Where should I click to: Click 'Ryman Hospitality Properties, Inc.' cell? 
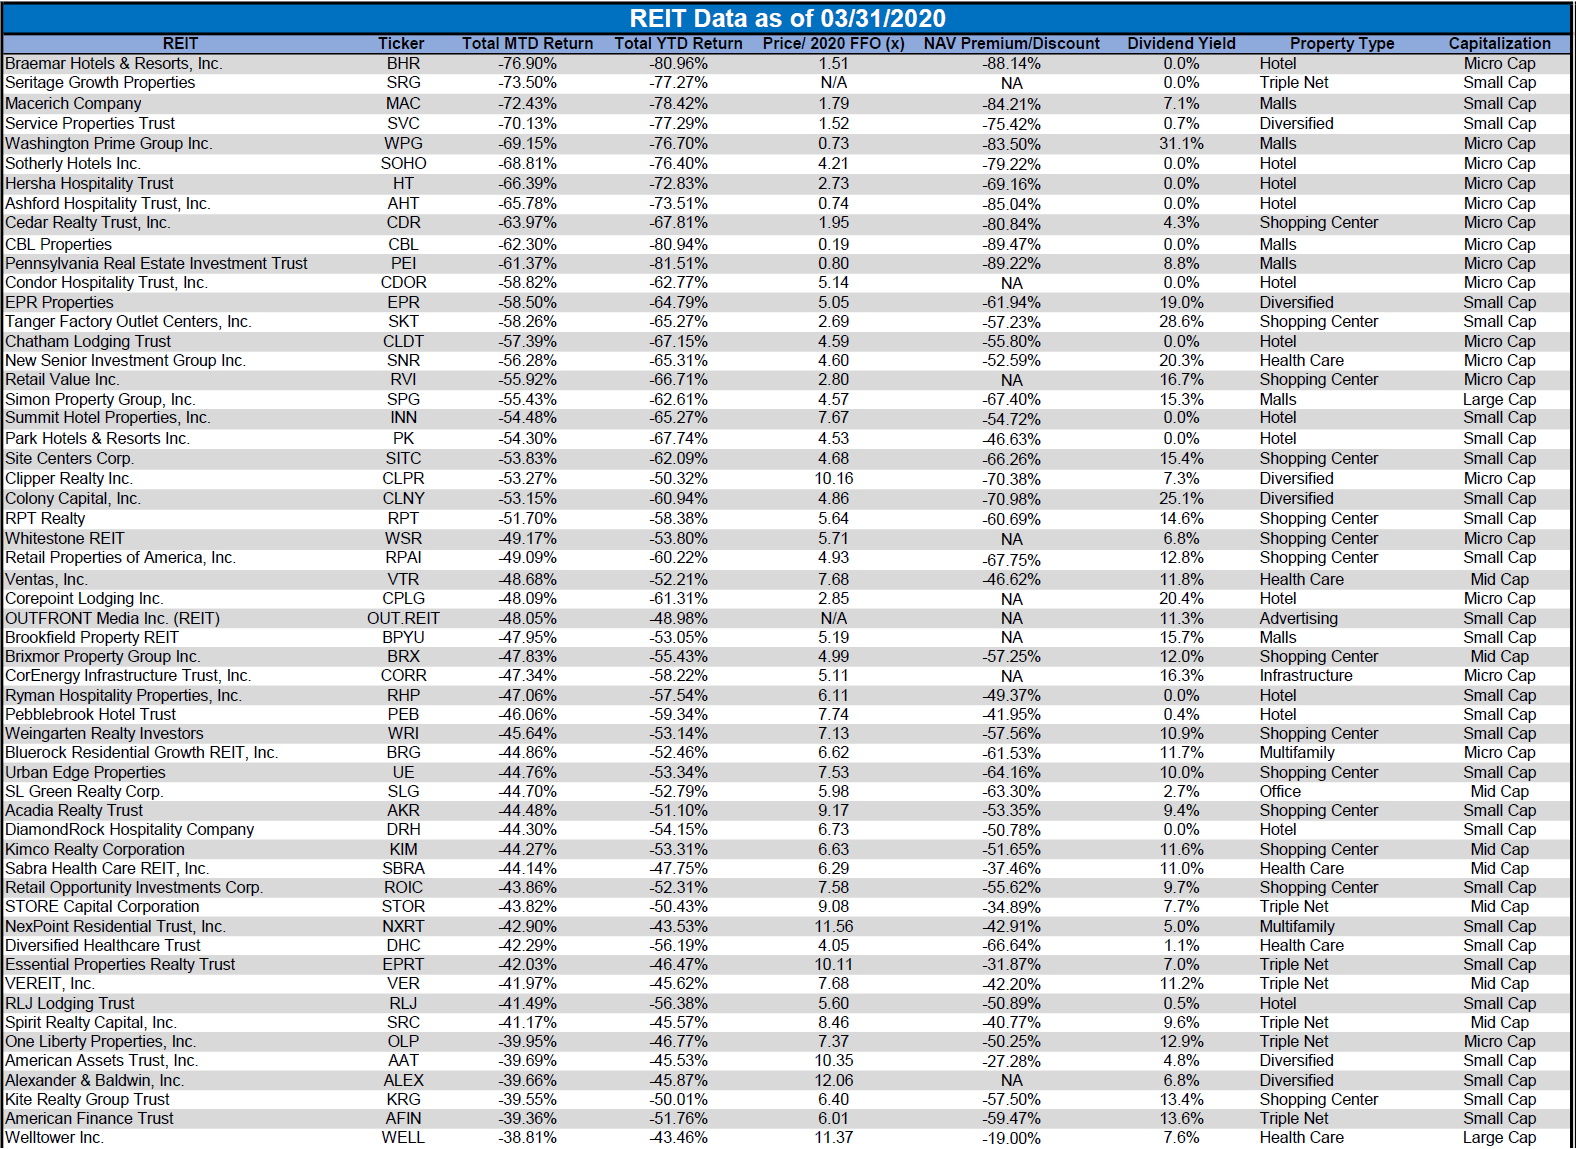point(123,696)
